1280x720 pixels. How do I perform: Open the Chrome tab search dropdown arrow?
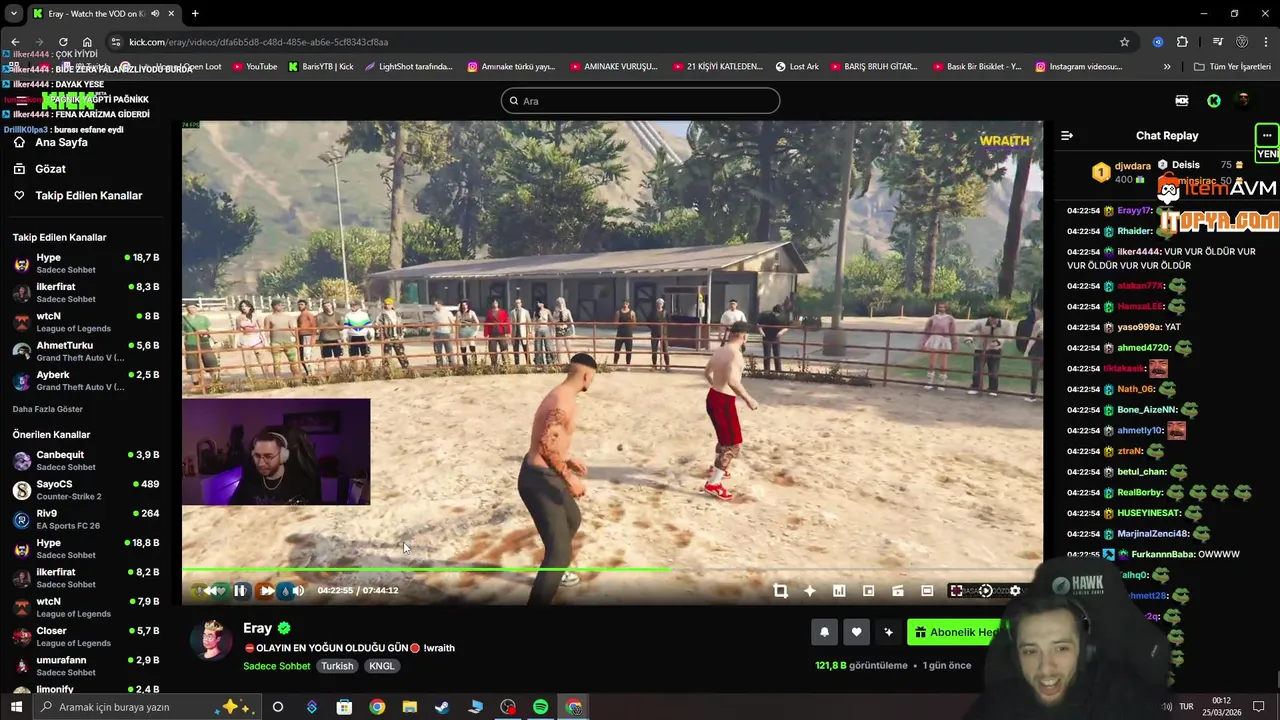[x=14, y=14]
